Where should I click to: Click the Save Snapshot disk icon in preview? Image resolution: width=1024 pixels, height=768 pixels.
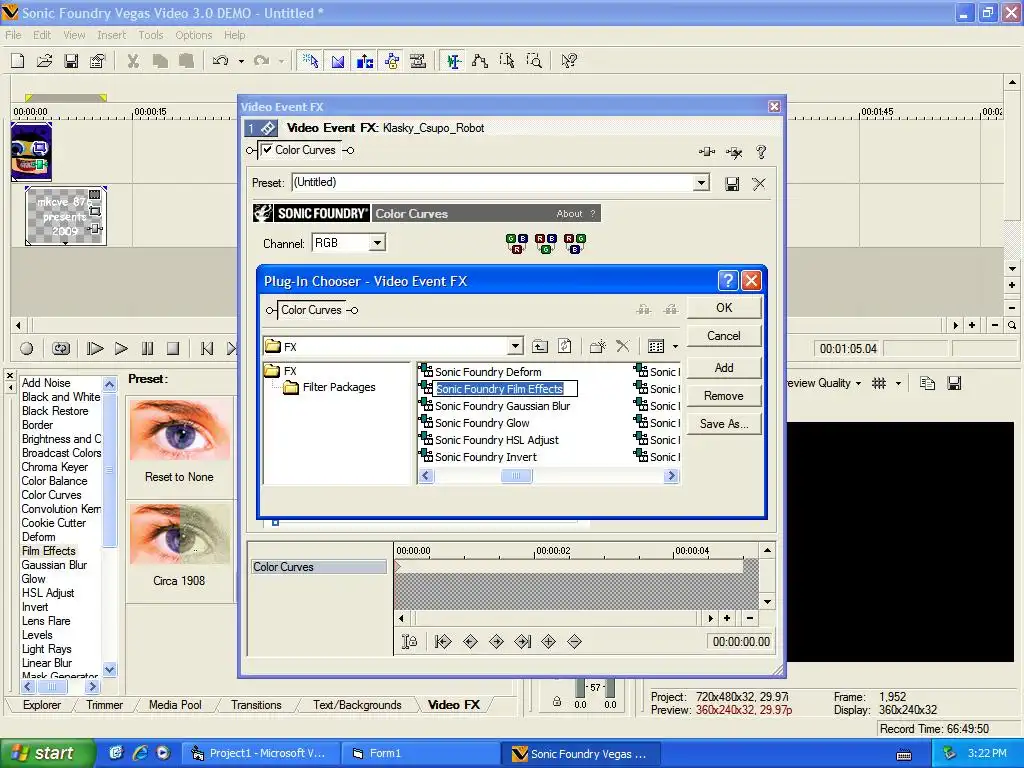[954, 383]
